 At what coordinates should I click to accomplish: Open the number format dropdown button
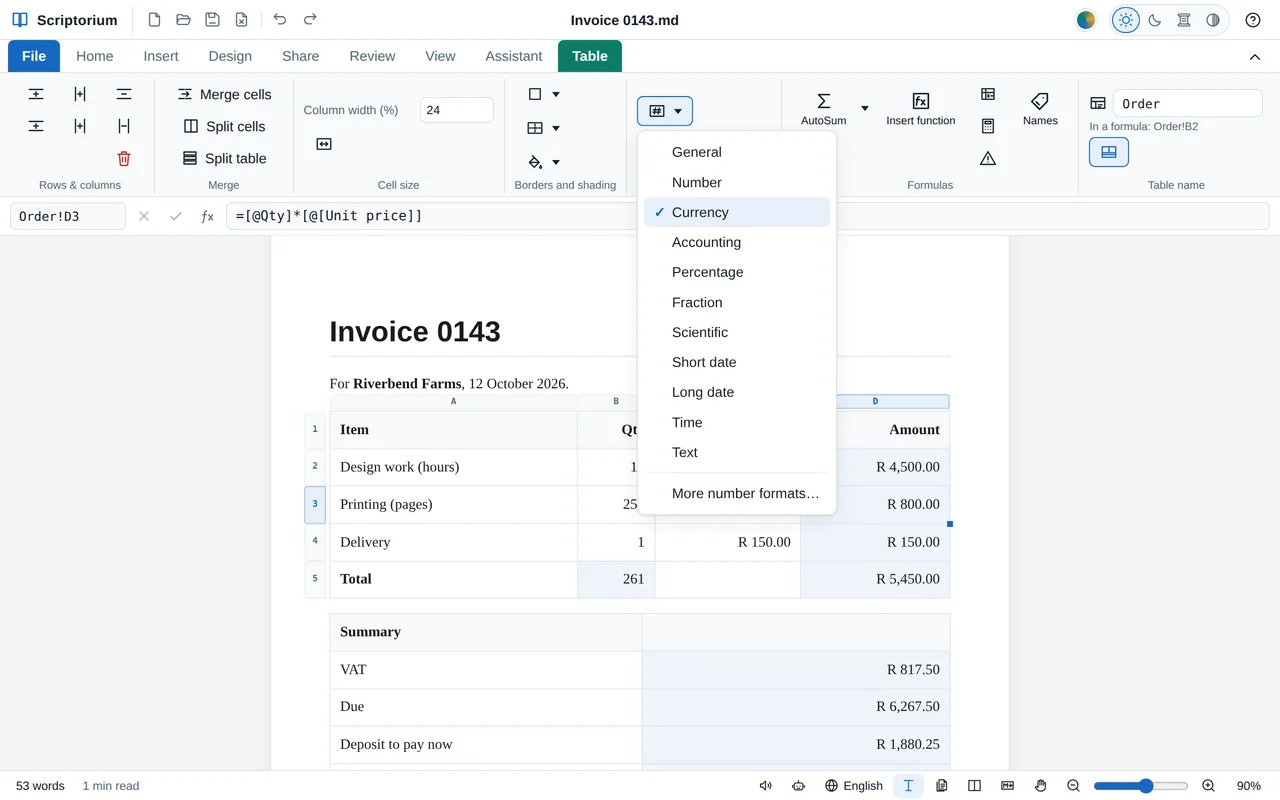tap(665, 111)
